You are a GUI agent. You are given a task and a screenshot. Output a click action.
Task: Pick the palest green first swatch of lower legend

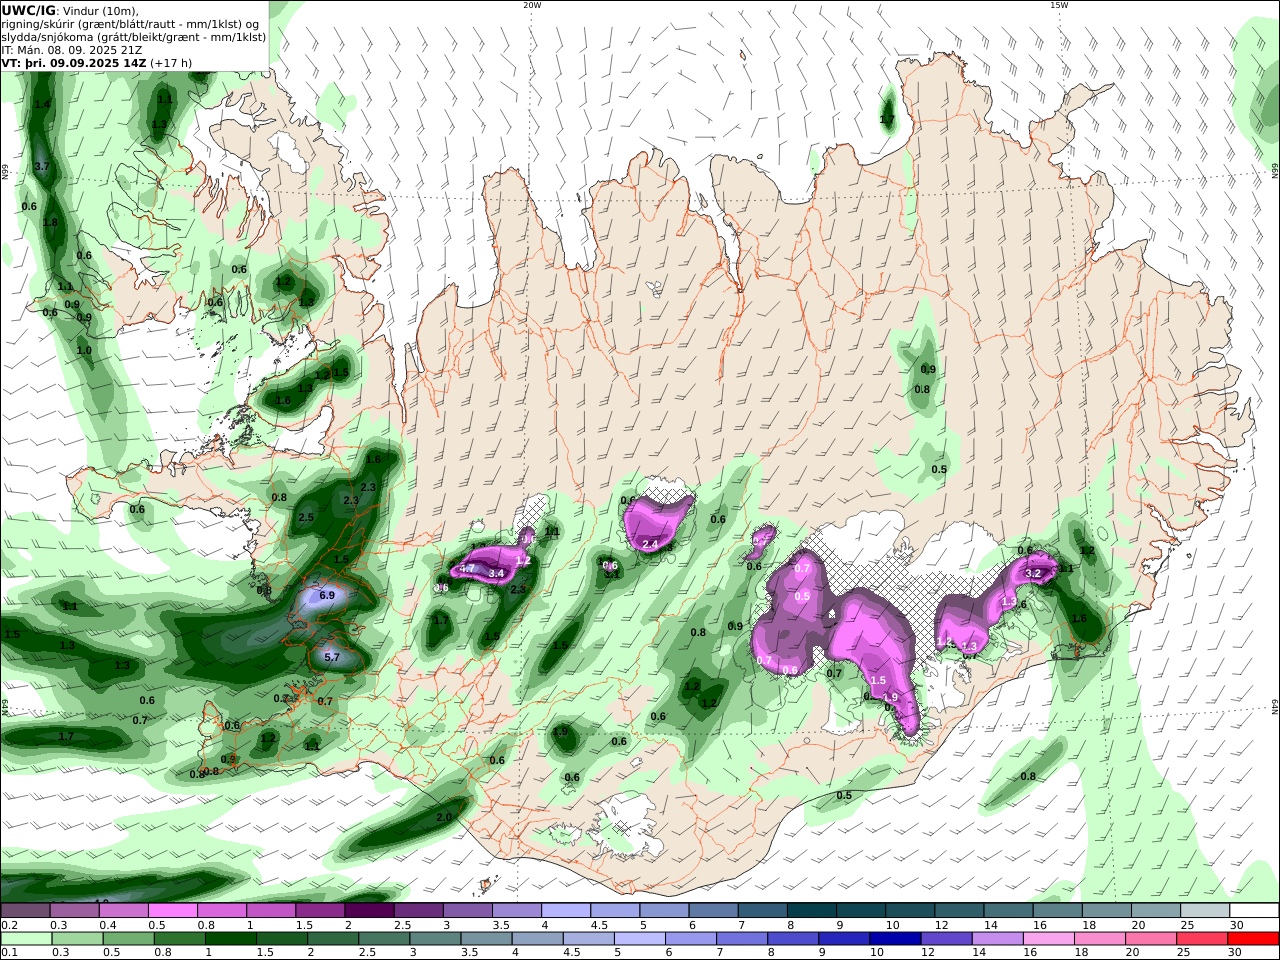[x=26, y=939]
